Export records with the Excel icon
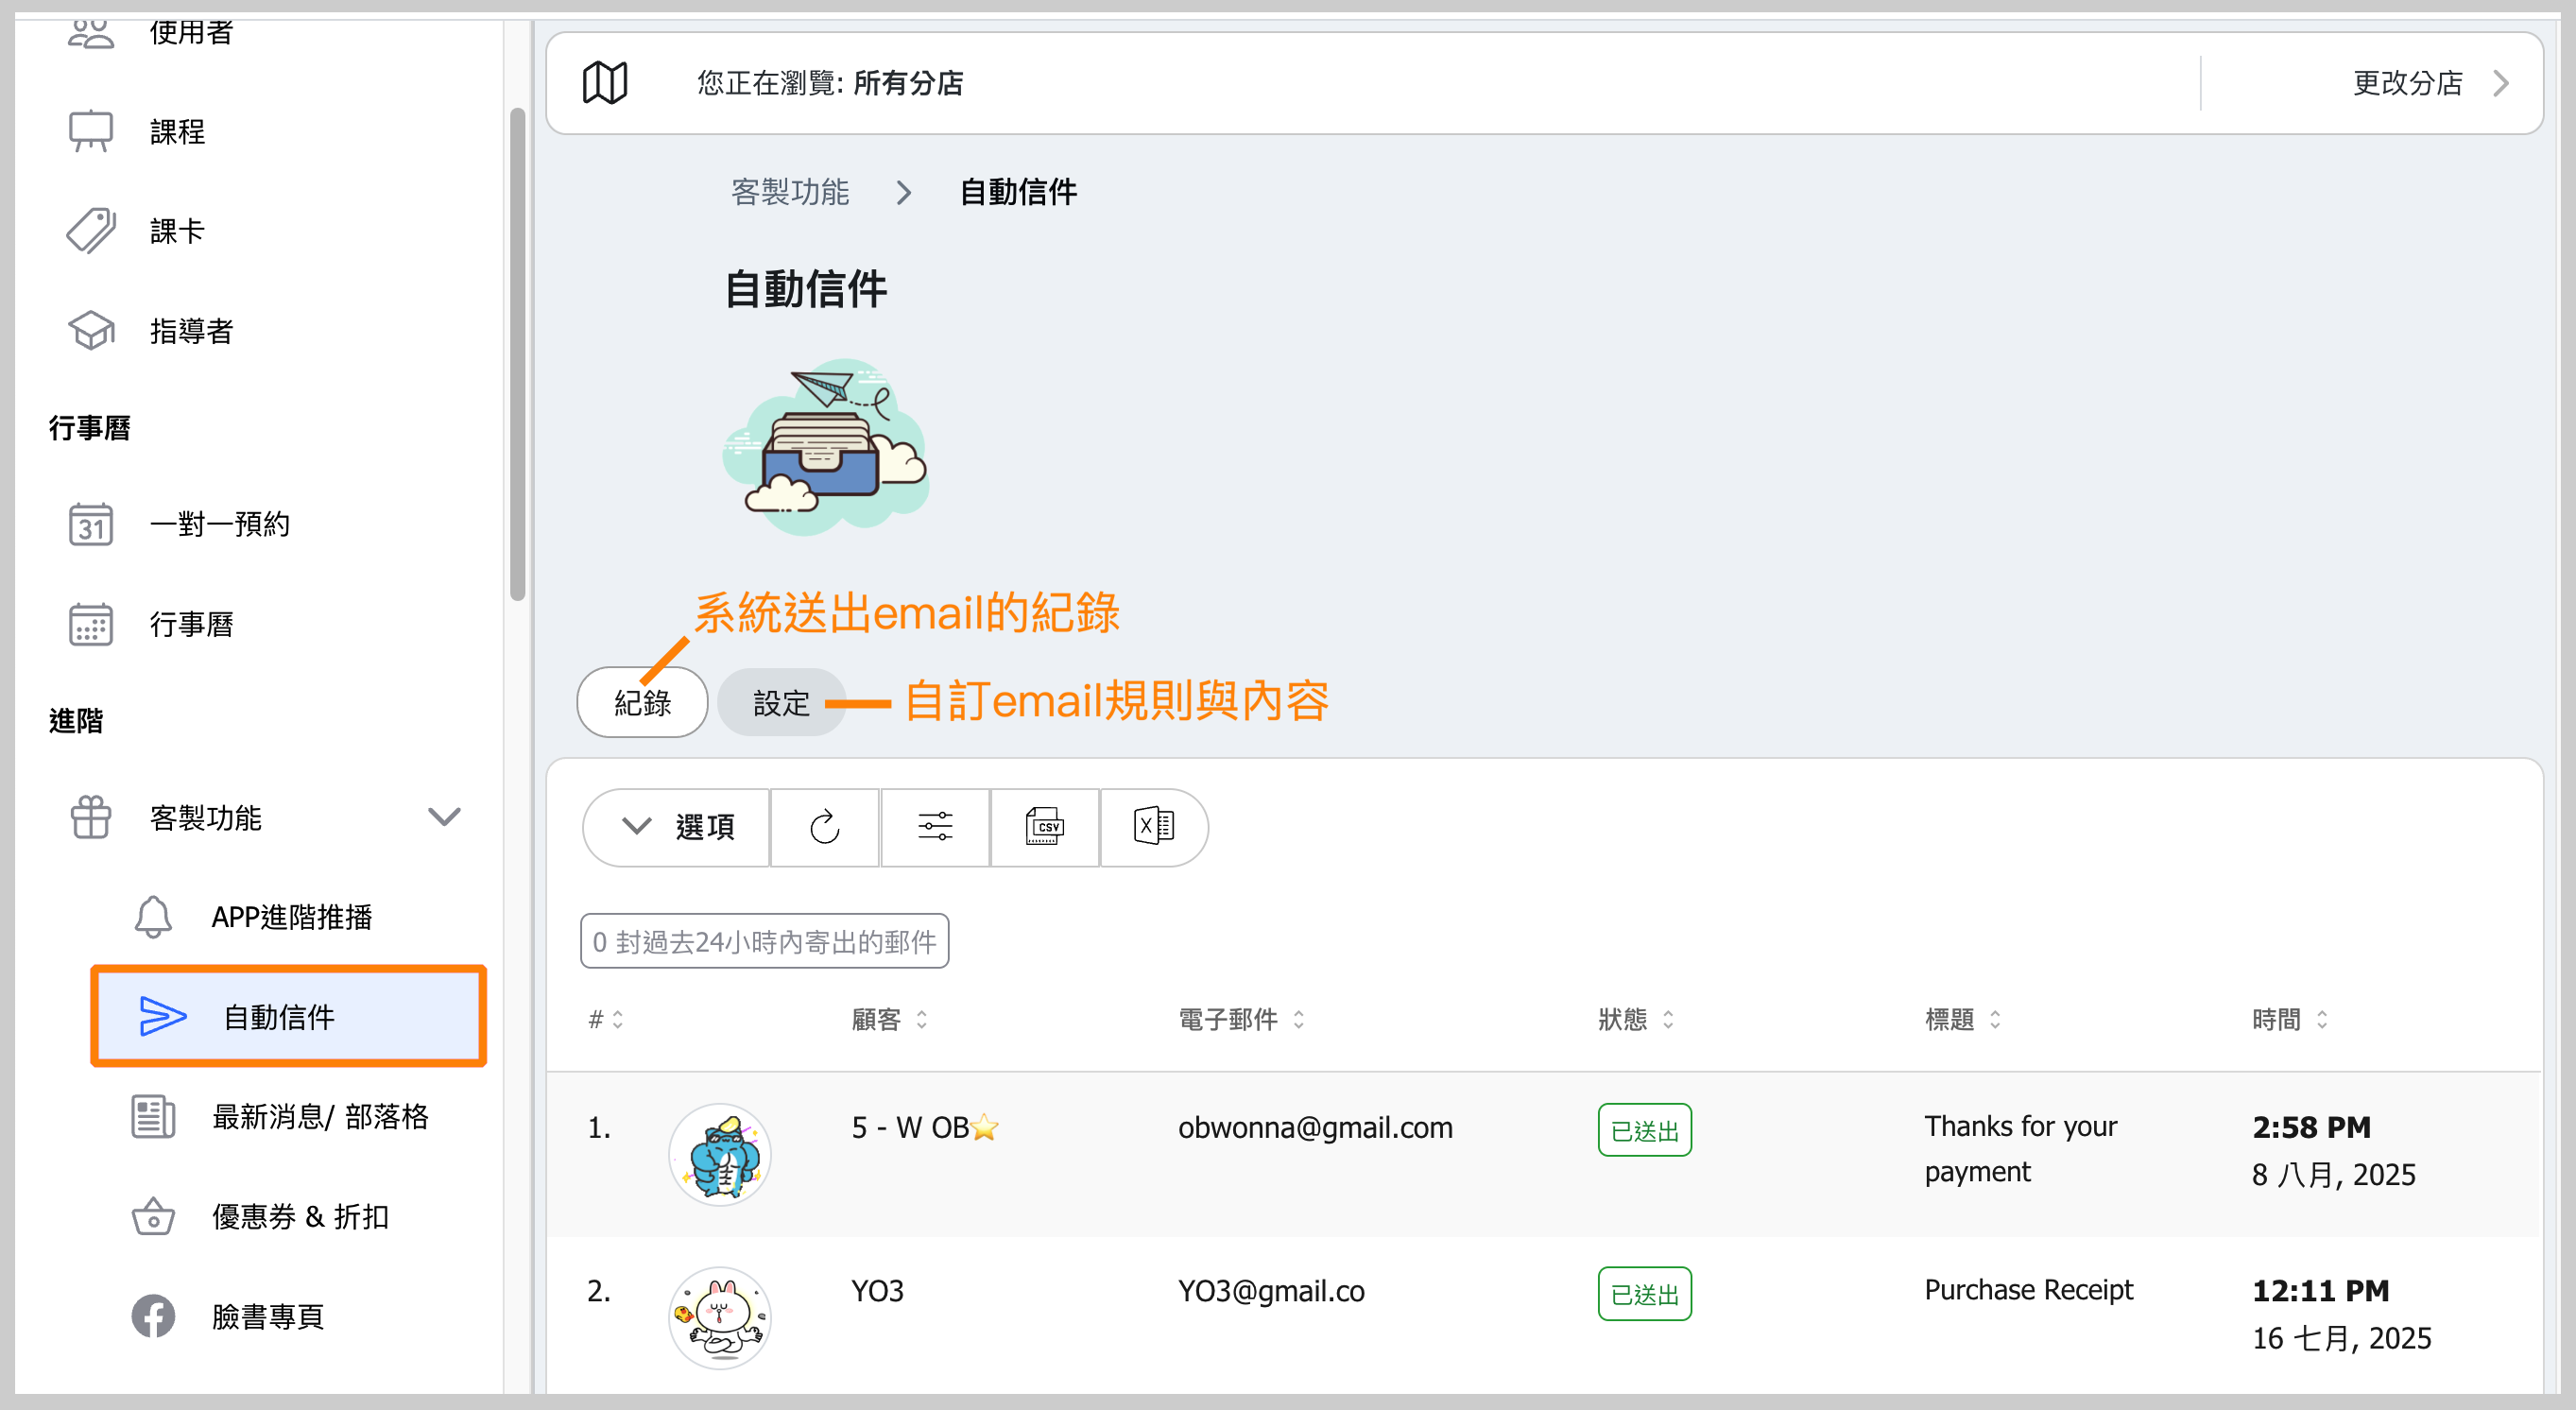2576x1410 pixels. (1153, 827)
